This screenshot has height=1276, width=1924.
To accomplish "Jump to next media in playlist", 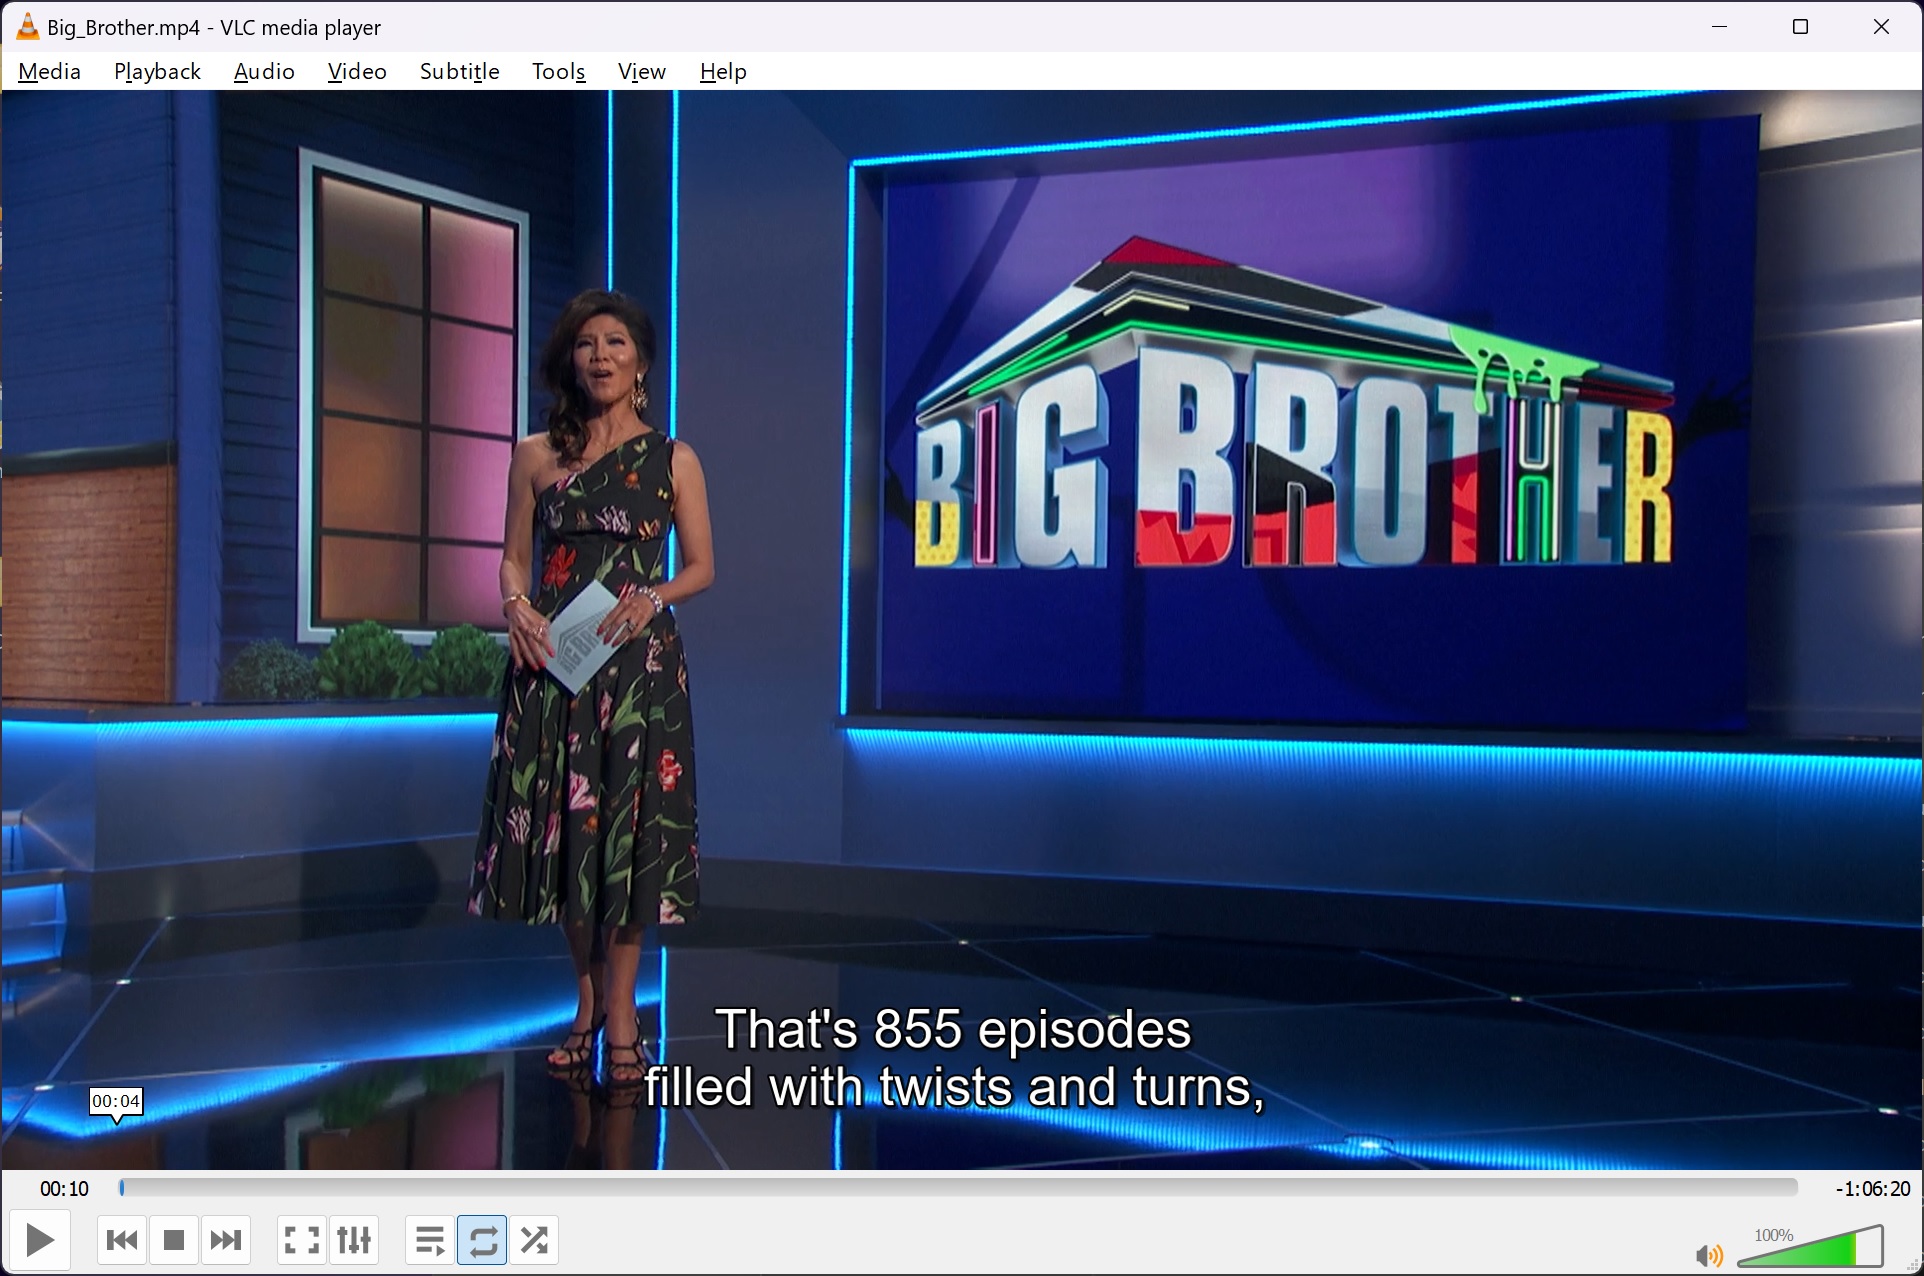I will (226, 1241).
